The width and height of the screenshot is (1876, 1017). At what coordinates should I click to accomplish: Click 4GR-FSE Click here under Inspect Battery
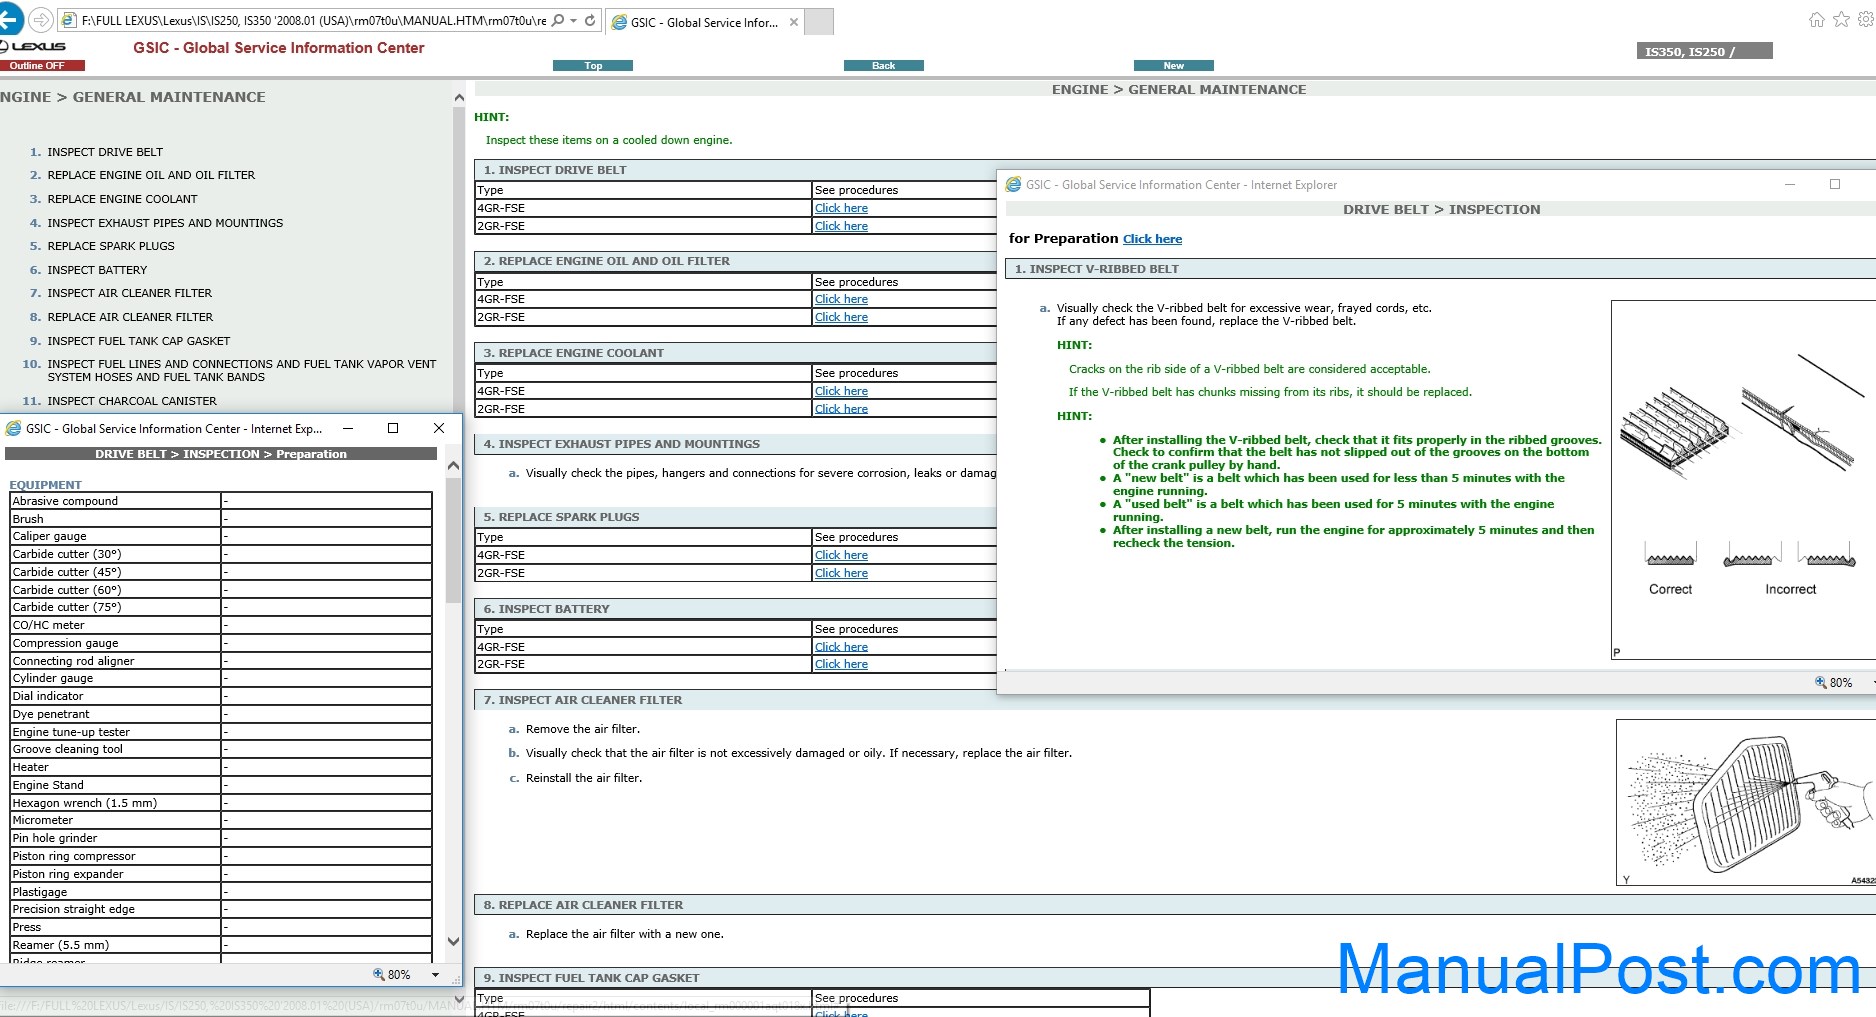841,647
